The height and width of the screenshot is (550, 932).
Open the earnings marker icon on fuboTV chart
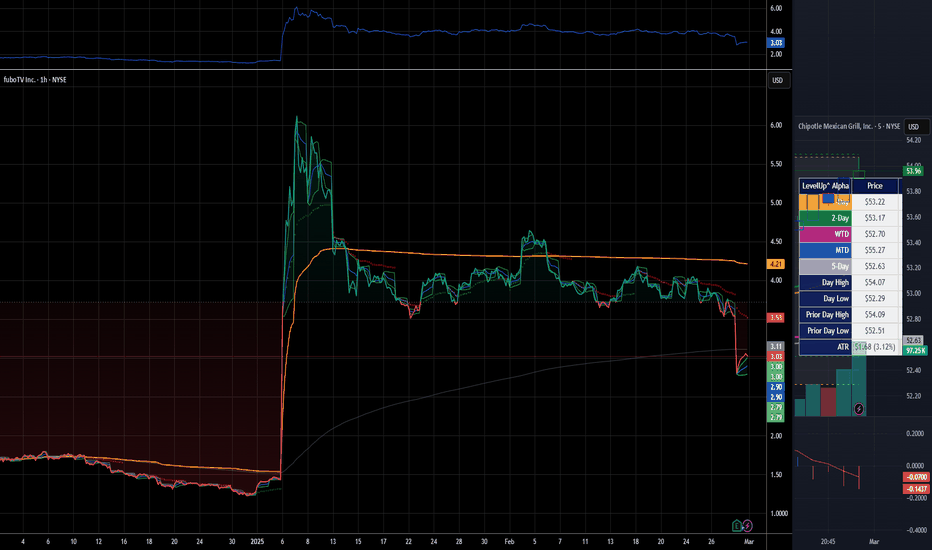point(736,526)
